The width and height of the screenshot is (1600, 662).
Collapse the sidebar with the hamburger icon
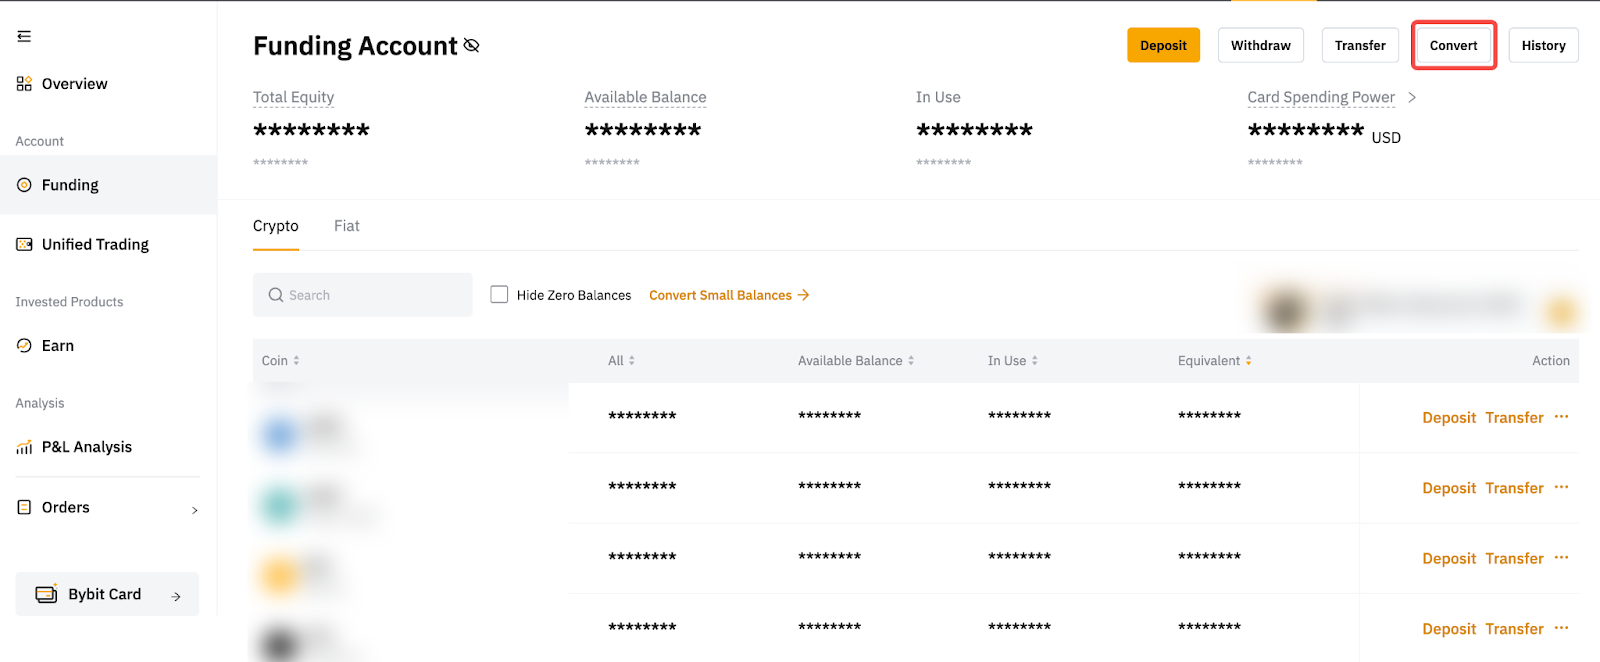[24, 36]
